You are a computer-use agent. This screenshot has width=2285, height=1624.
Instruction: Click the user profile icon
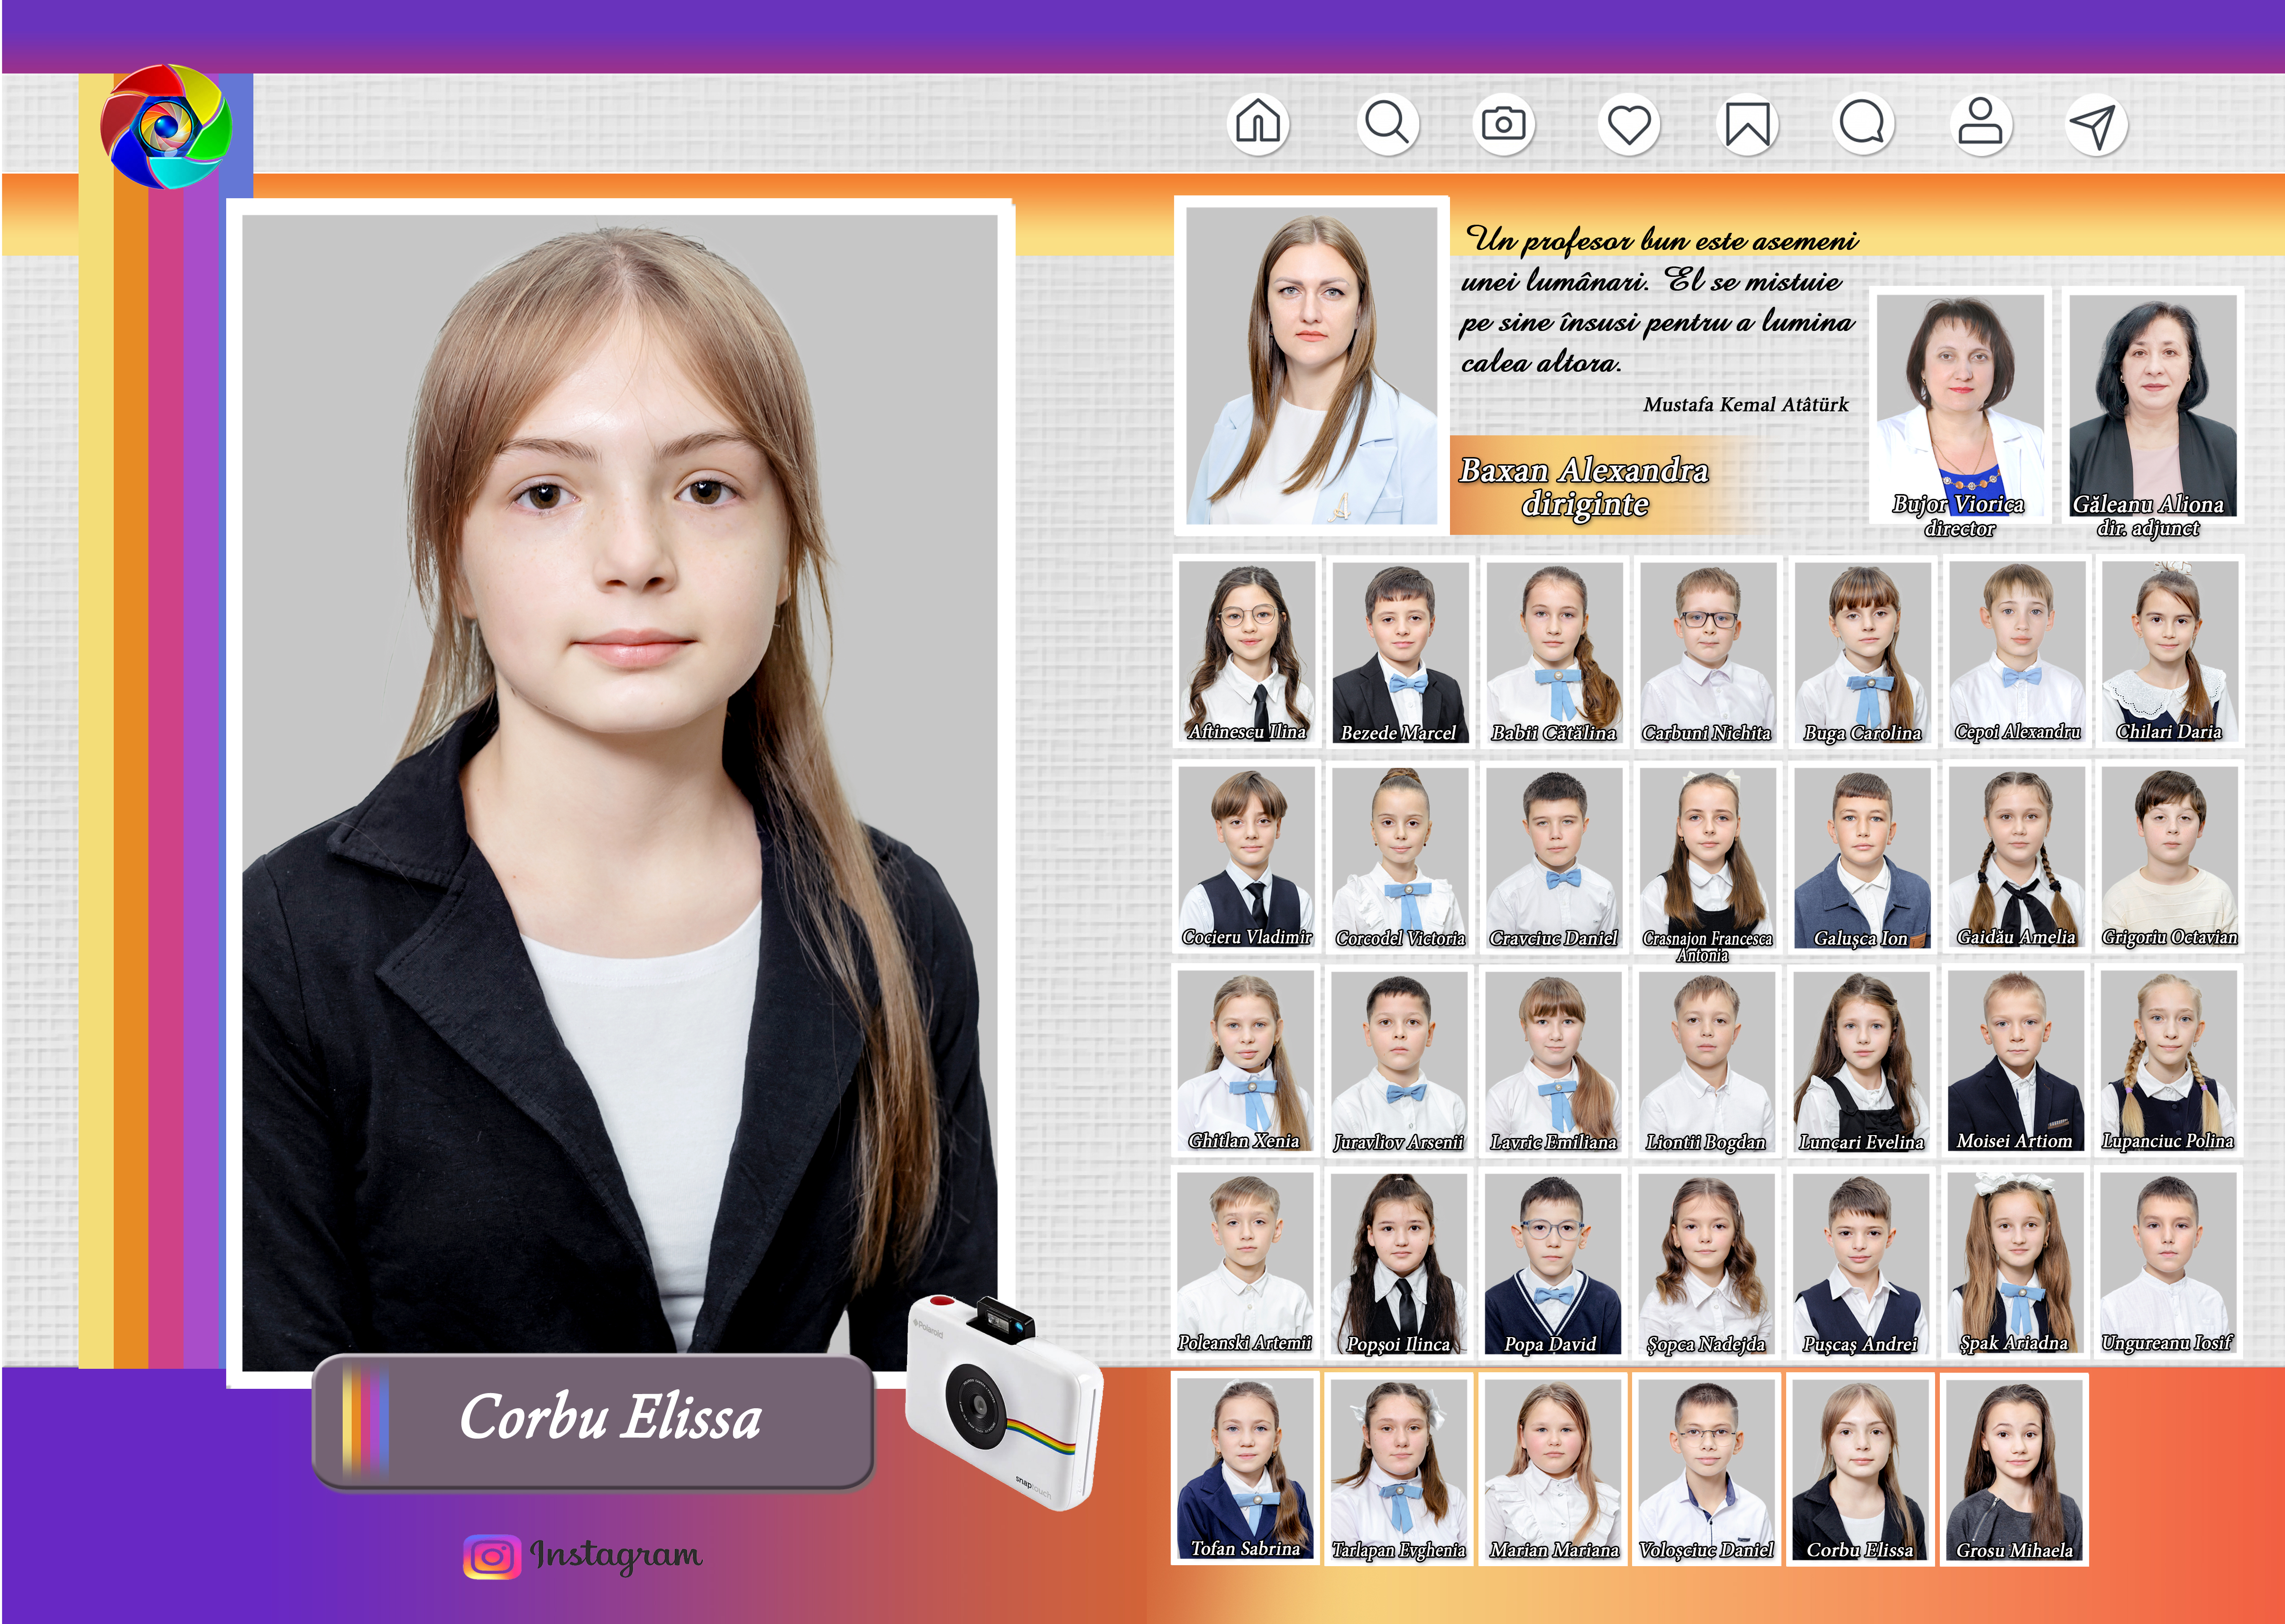pyautogui.click(x=1980, y=124)
